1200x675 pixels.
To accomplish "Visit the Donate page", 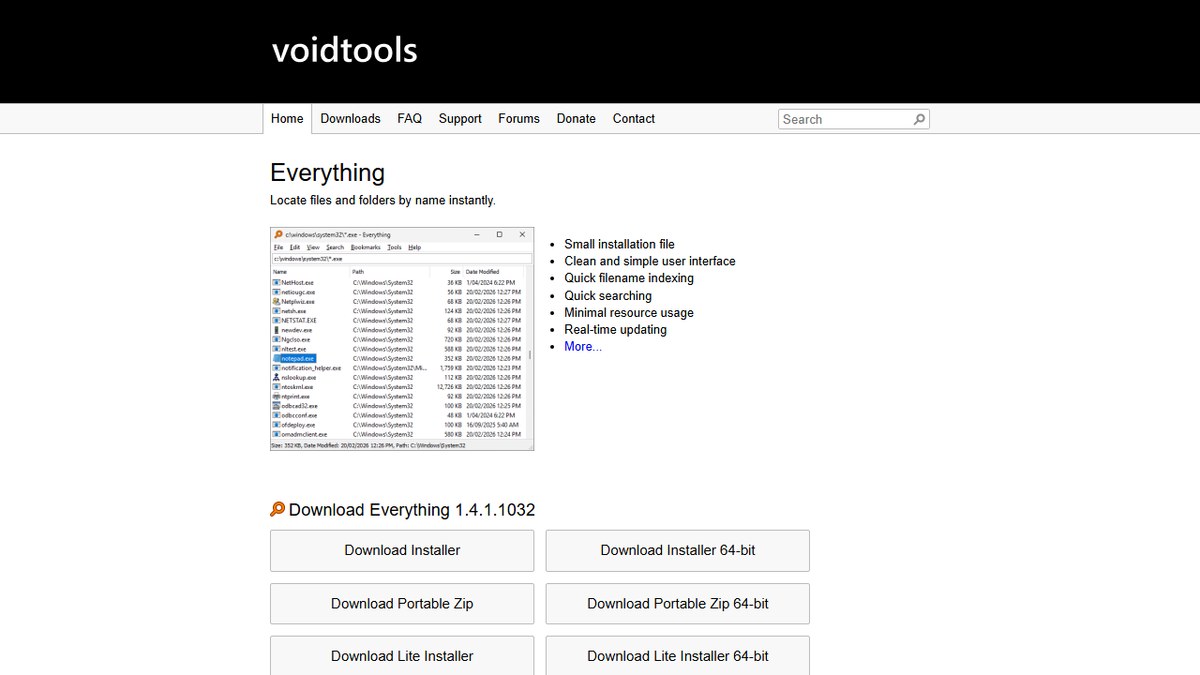I will pos(576,118).
